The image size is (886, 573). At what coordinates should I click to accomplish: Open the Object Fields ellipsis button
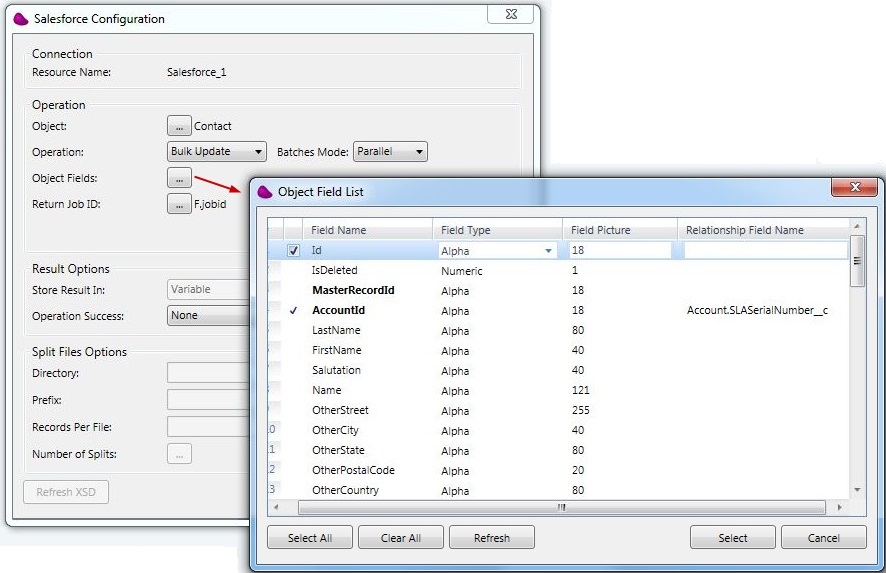coord(179,178)
